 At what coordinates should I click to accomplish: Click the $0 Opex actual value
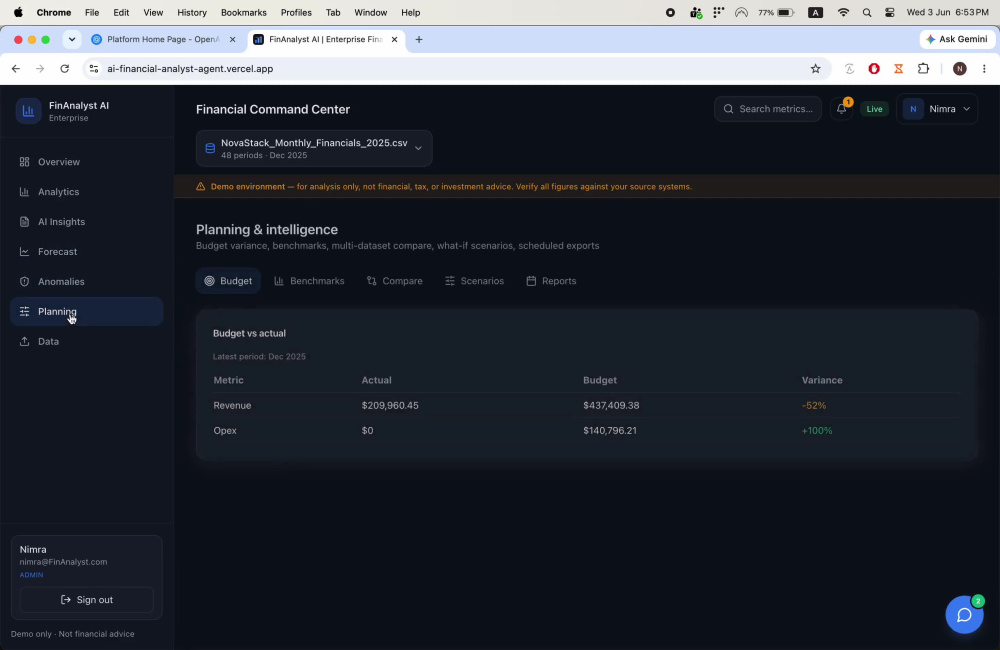(367, 431)
